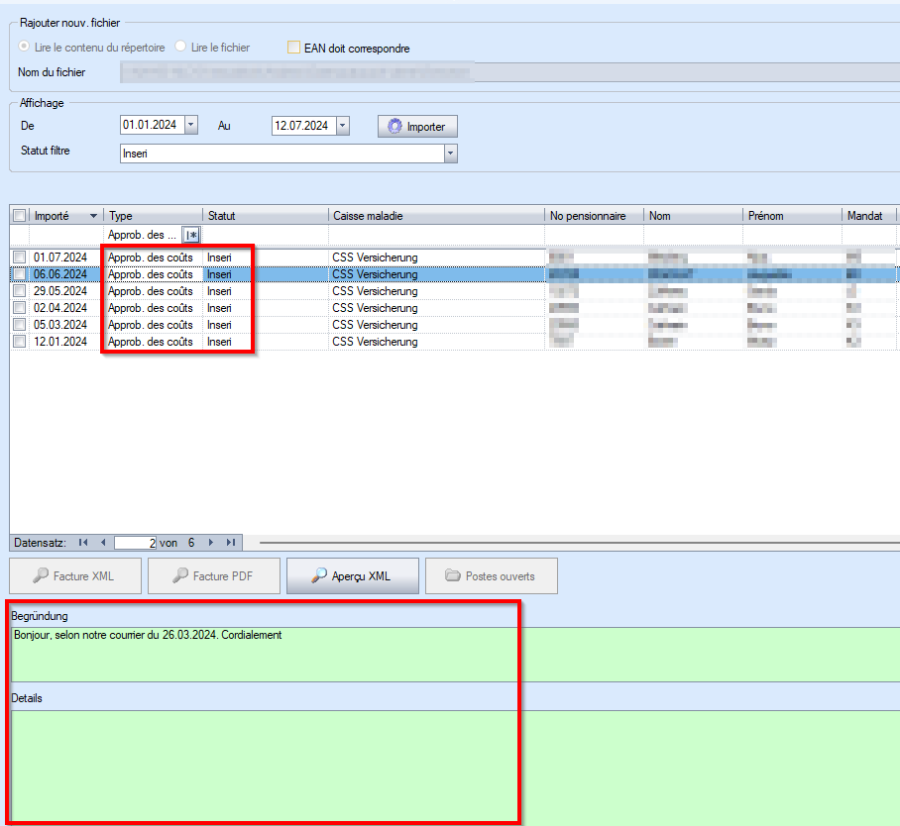Viewport: 900px width, 826px height.
Task: Click the Mandat column header
Action: tap(868, 216)
